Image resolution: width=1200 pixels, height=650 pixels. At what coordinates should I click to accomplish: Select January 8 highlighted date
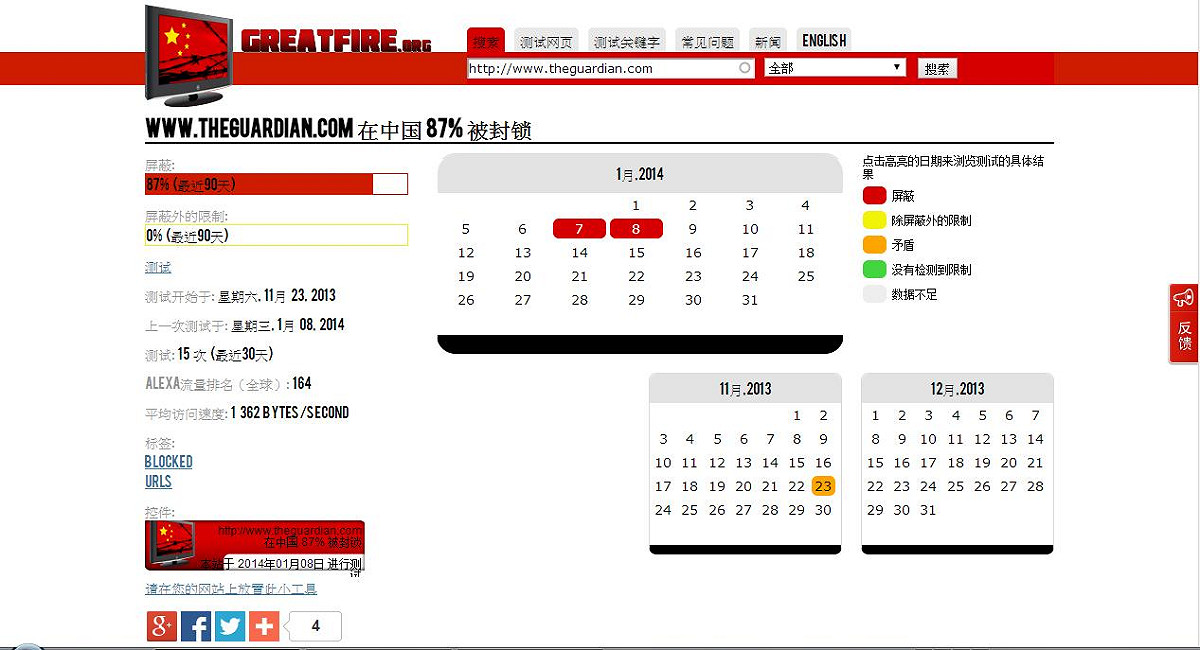pos(636,229)
